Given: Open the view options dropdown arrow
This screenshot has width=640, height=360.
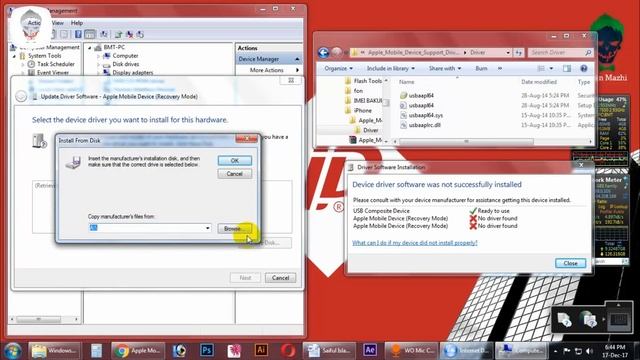Looking at the screenshot, I should pos(551,69).
